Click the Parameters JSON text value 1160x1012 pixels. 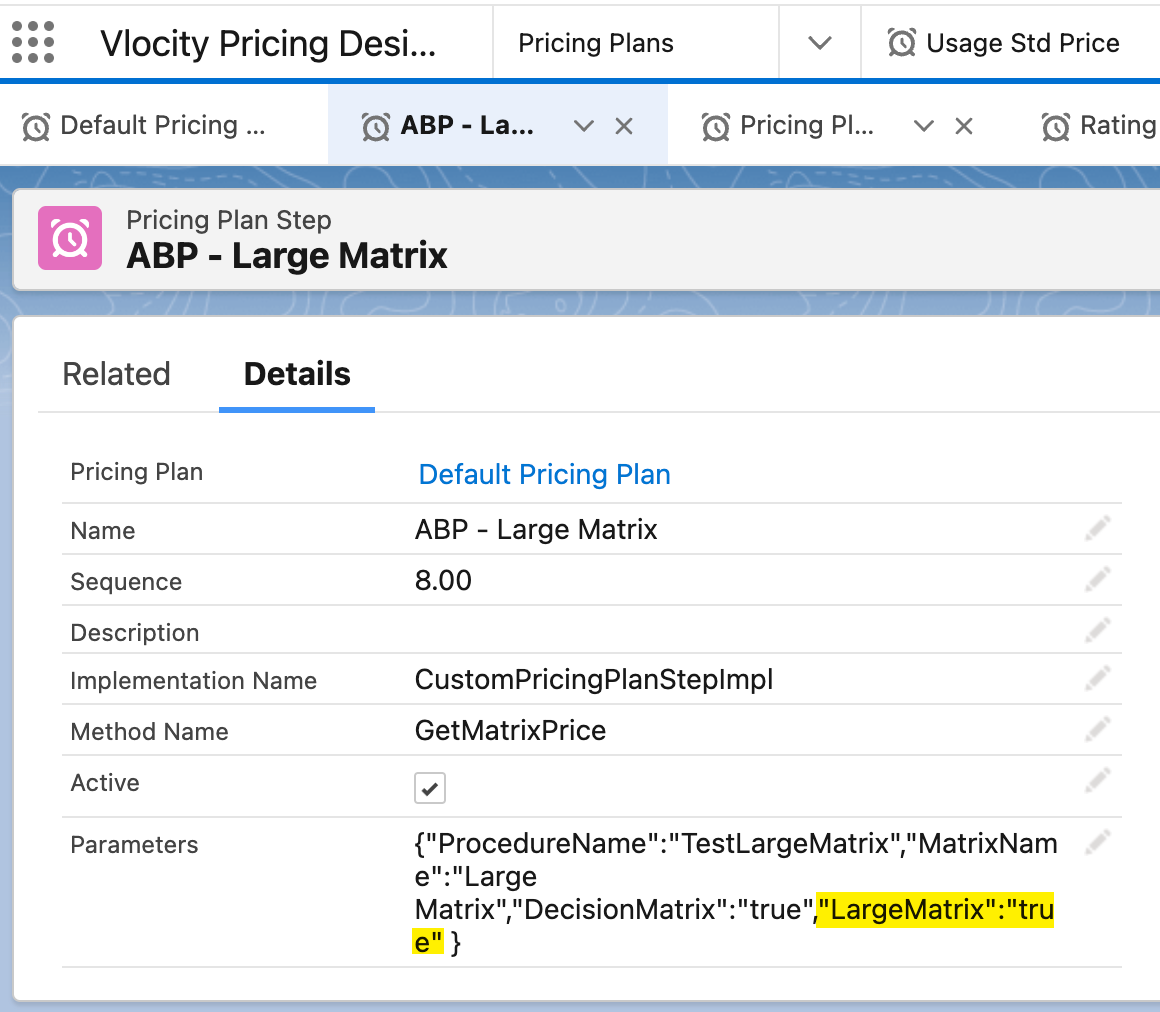click(x=735, y=892)
